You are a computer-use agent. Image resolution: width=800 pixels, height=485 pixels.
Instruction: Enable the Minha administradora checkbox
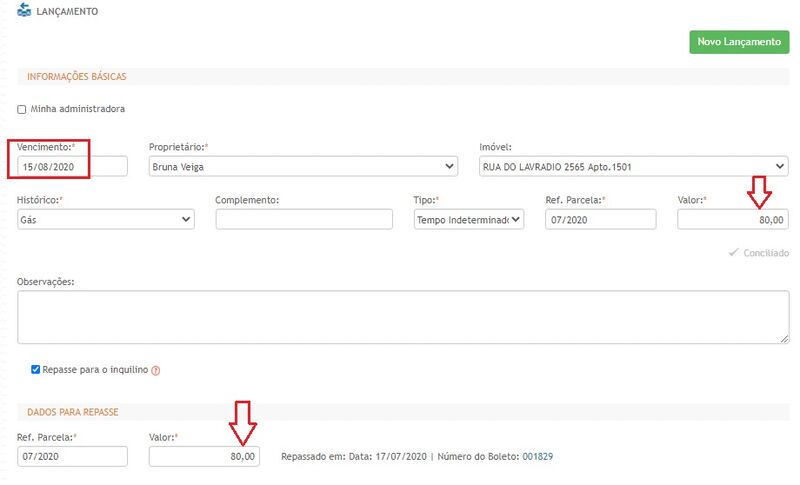click(x=22, y=109)
